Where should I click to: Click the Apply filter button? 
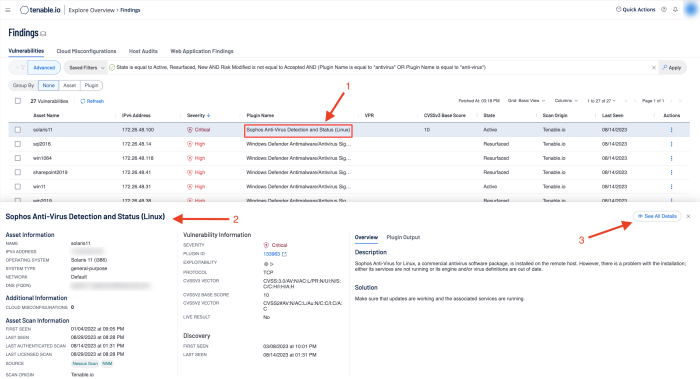tap(672, 67)
